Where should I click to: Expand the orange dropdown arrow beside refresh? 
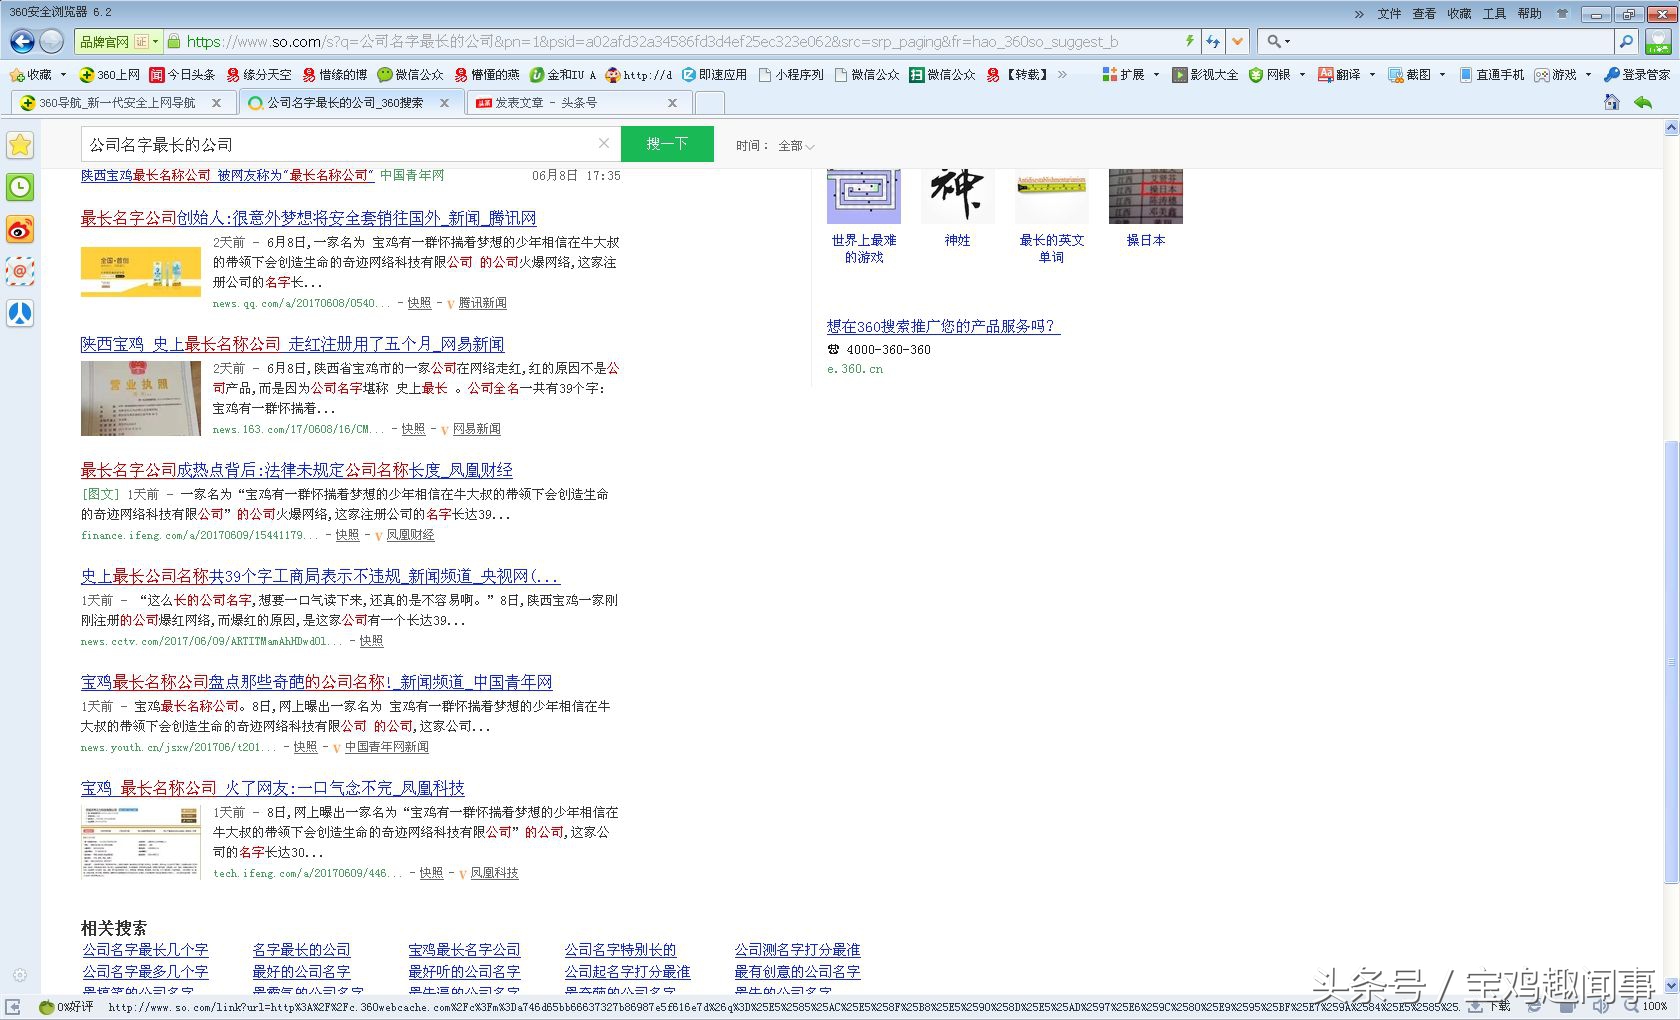click(x=1238, y=41)
